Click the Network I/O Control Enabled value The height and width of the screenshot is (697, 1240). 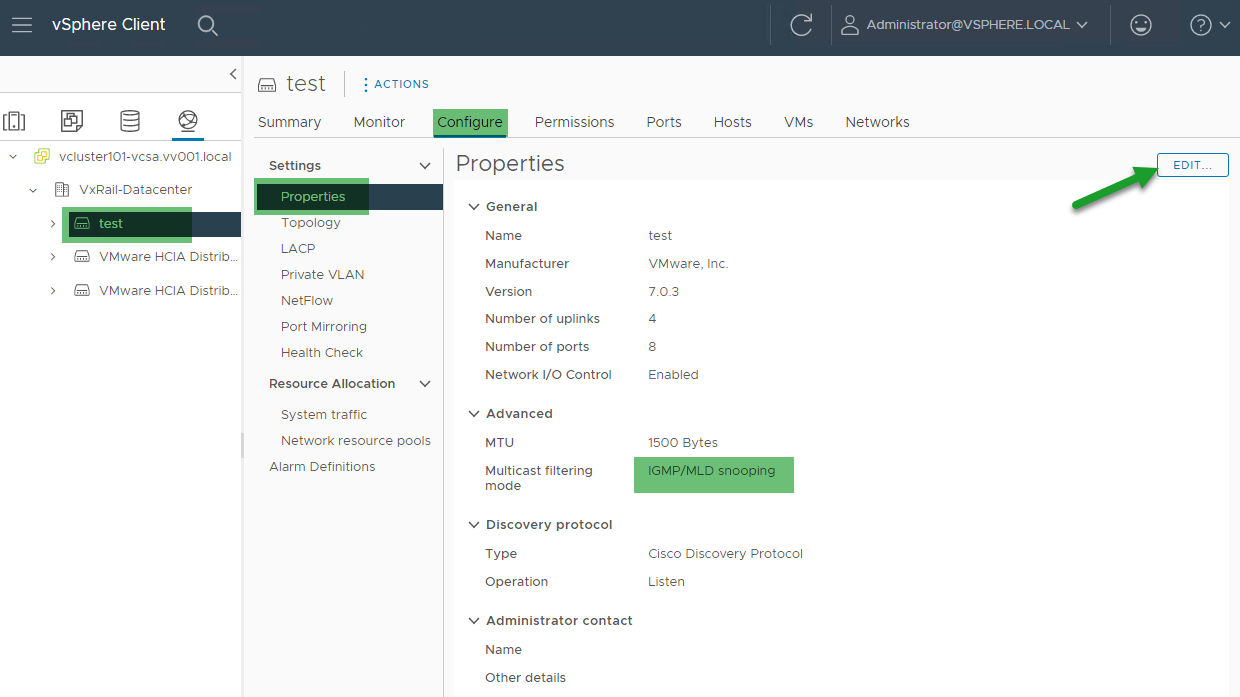coord(673,375)
